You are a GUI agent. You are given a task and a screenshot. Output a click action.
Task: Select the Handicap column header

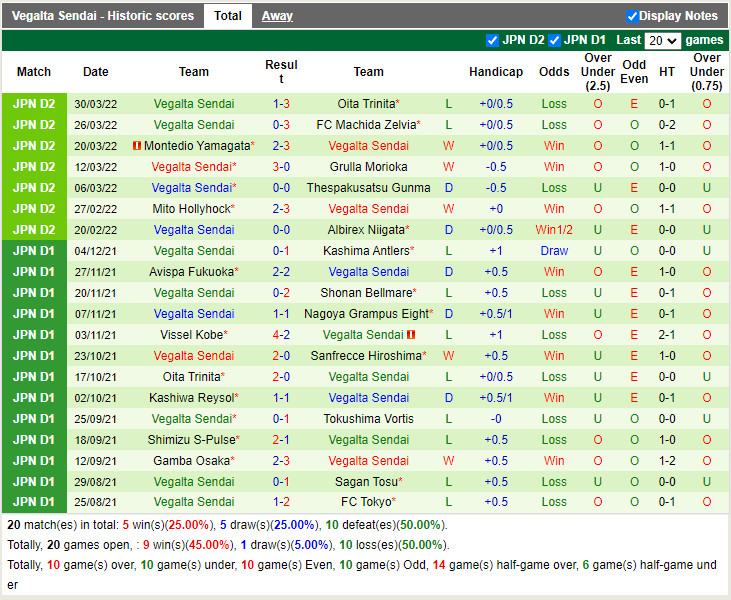pos(496,72)
